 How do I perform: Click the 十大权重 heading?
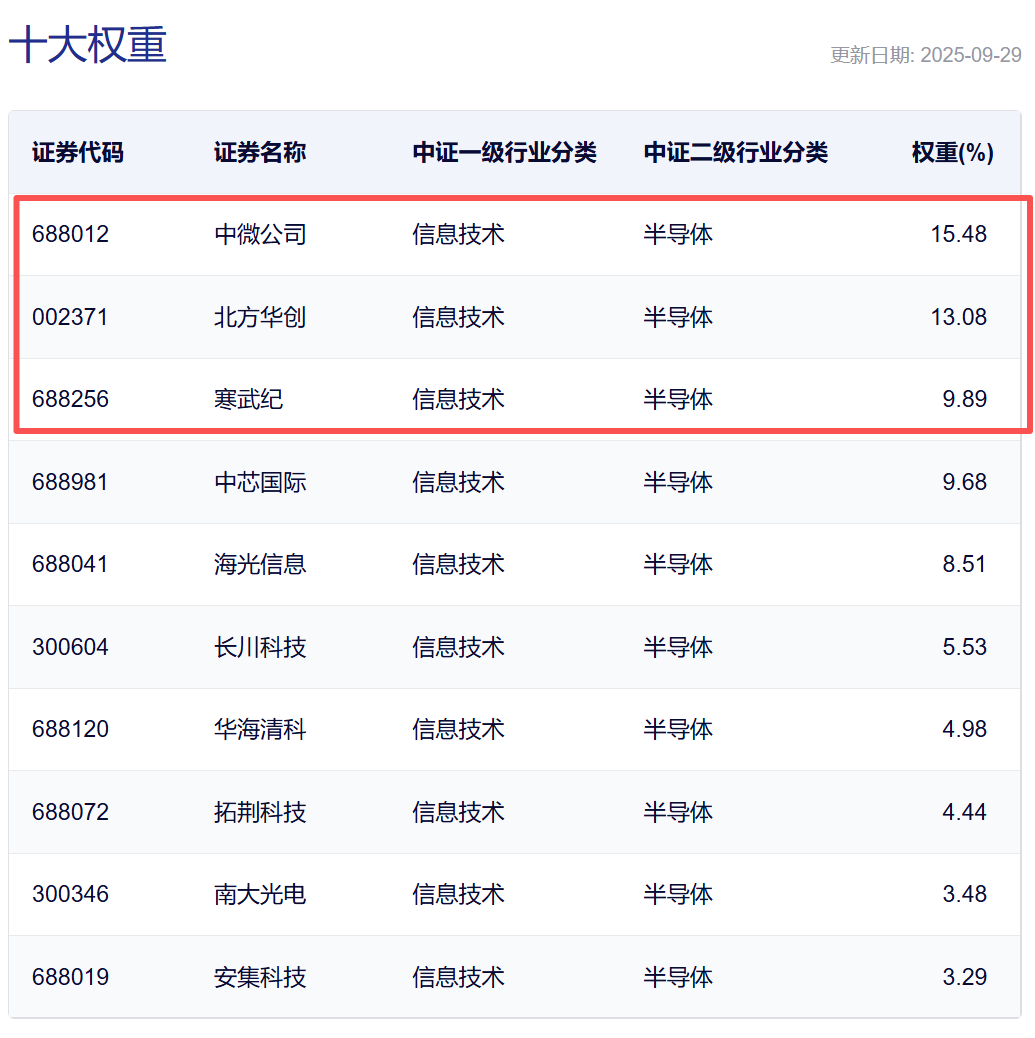pos(88,46)
